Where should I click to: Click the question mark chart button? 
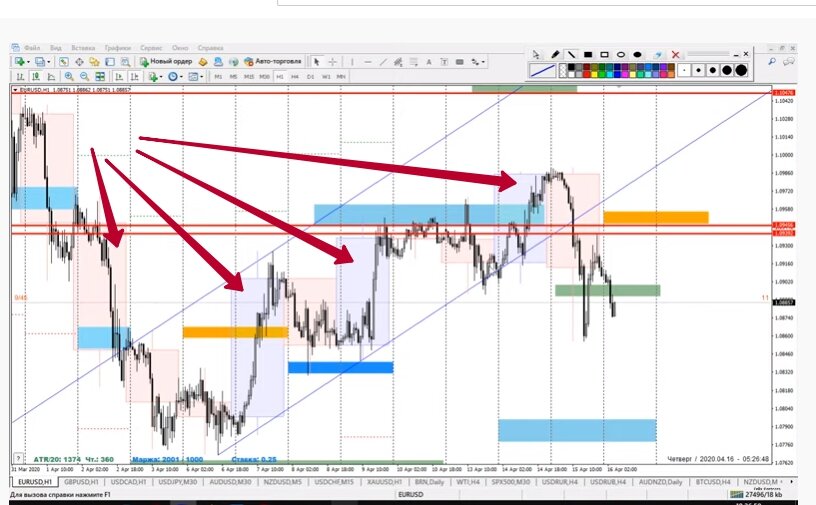click(x=18, y=459)
